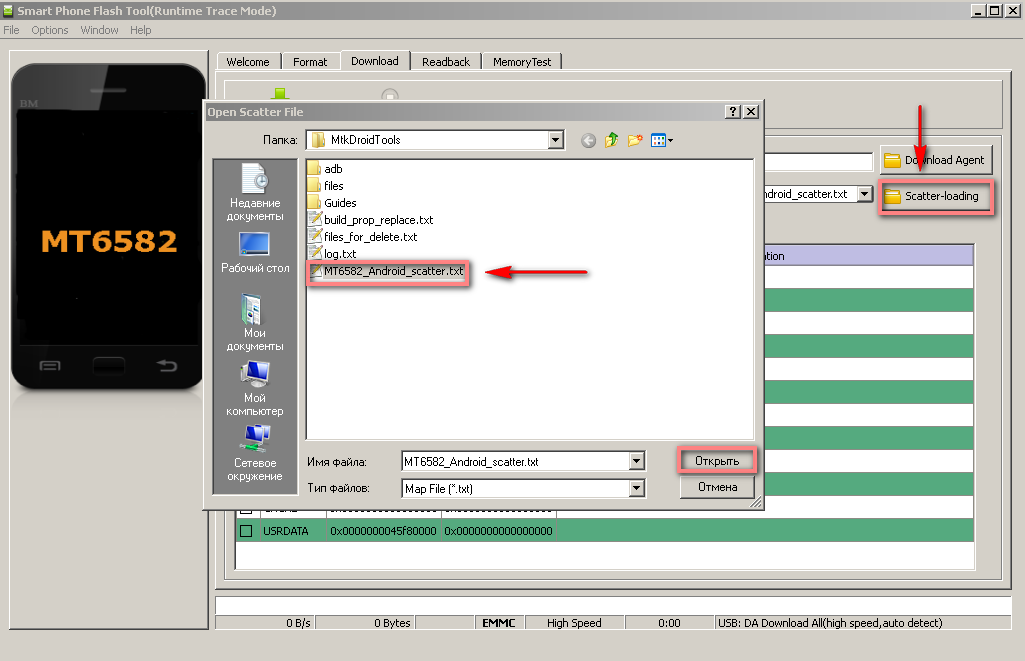Switch to the Readback tab
Screen dimensions: 1025x661
(x=445, y=62)
